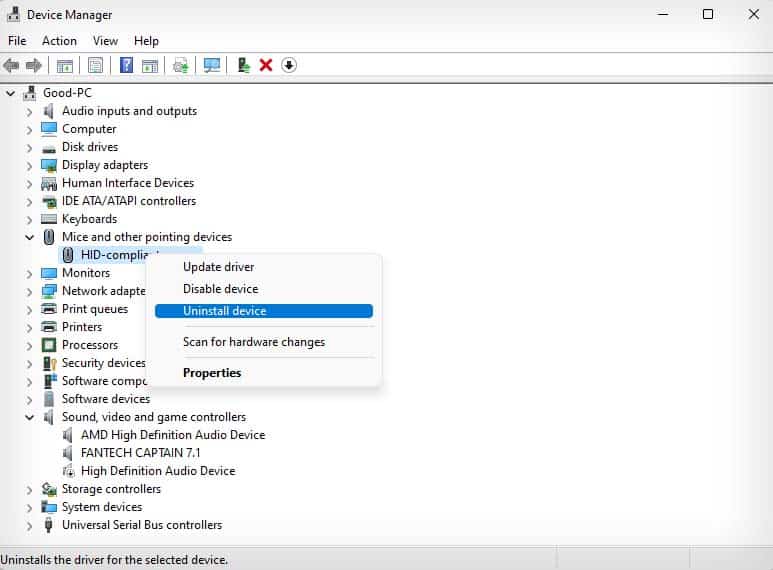Choose Disable device from context menu

tap(264, 289)
